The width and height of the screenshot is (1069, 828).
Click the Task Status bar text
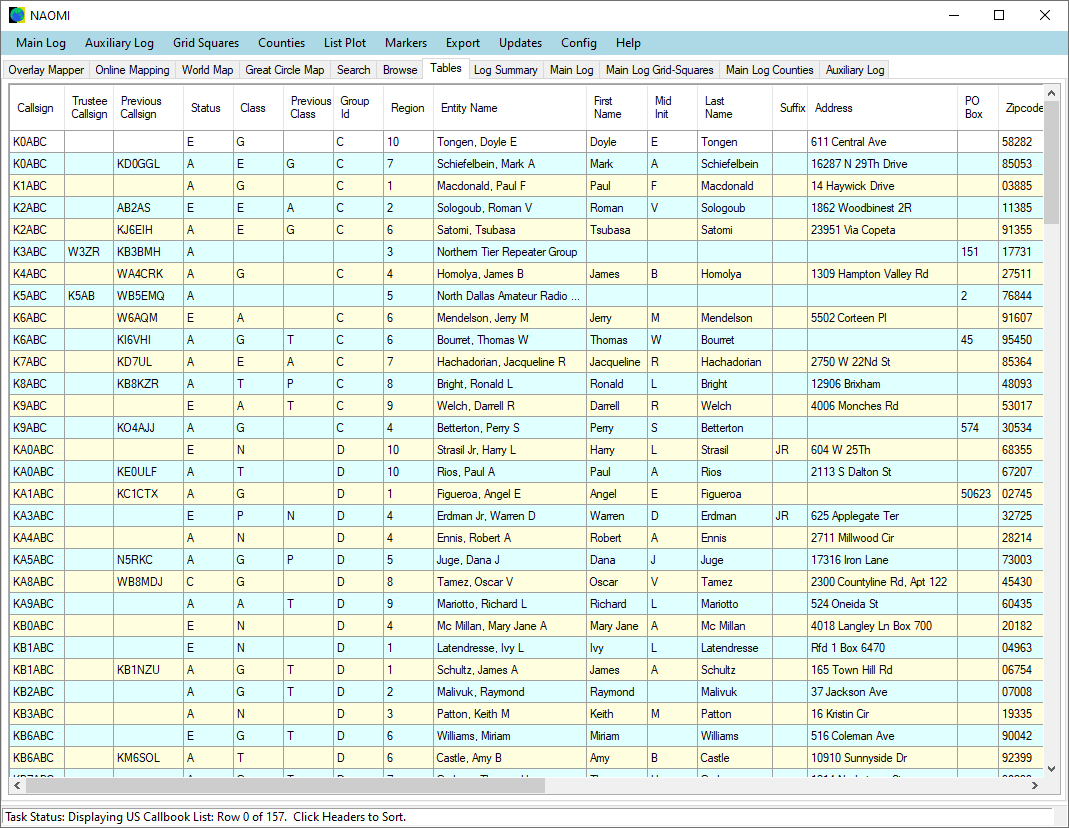coord(205,816)
